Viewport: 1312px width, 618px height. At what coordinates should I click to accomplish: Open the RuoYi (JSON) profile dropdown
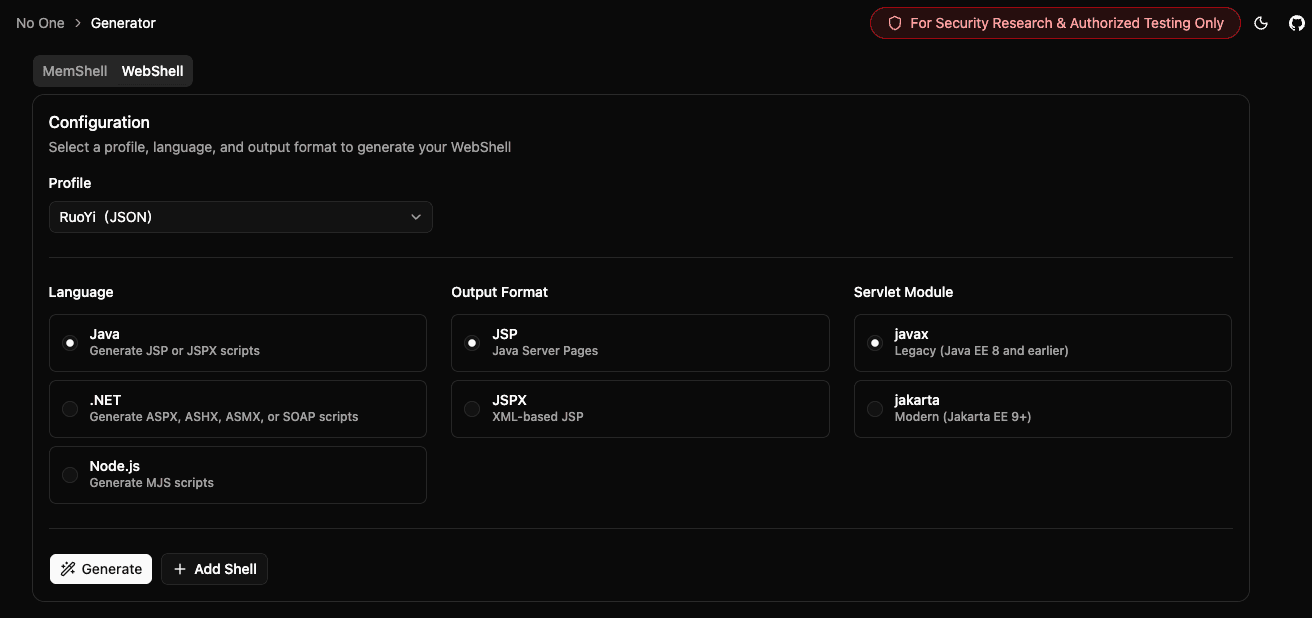pos(240,216)
